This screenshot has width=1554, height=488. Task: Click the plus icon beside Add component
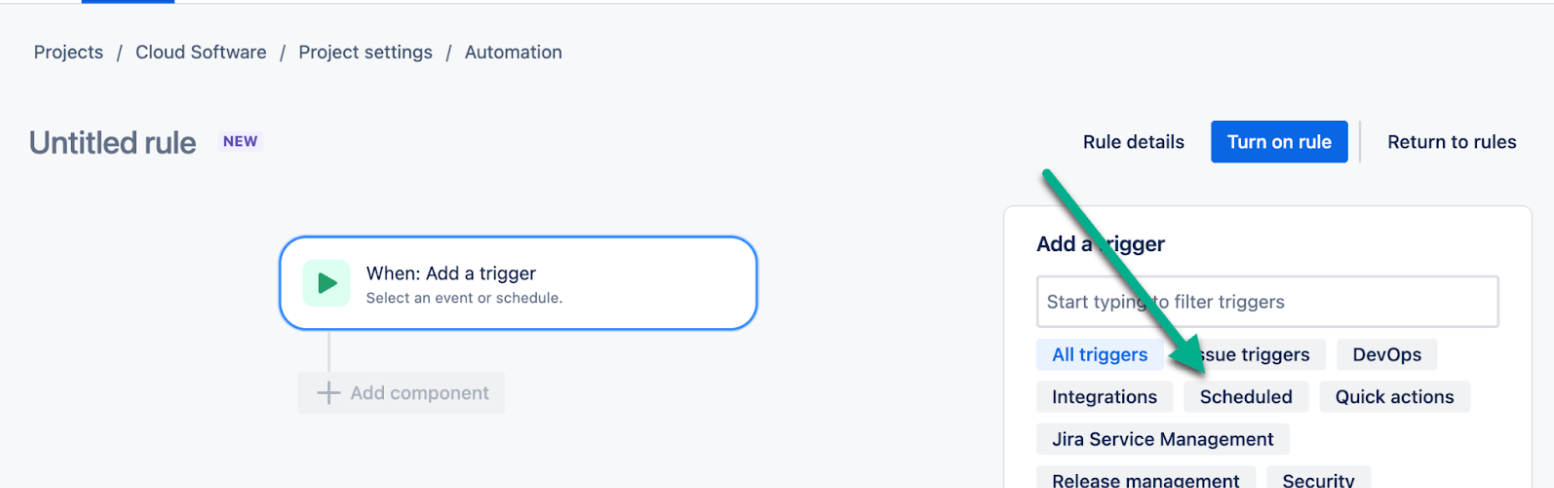328,393
